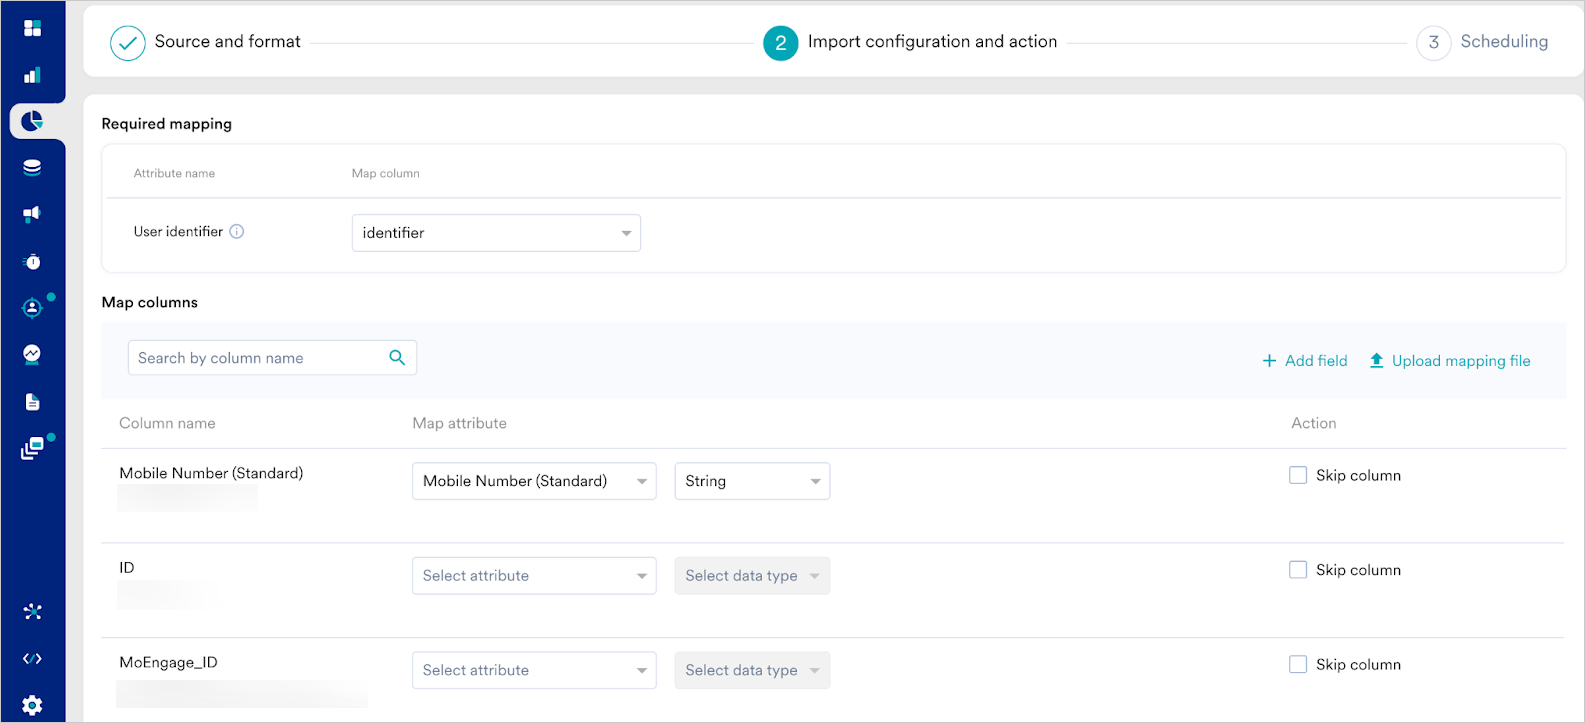Click the Add field link
Screen dimensions: 1585x723
(x=1305, y=361)
